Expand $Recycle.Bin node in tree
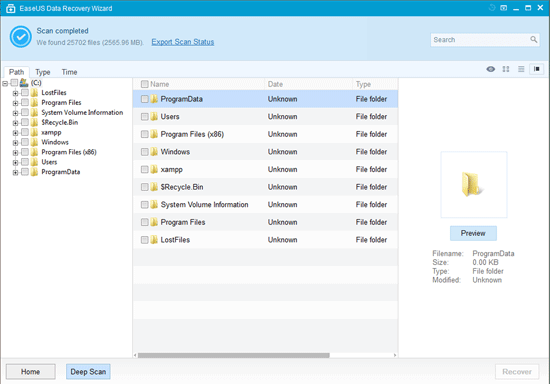550x385 pixels. 15,123
